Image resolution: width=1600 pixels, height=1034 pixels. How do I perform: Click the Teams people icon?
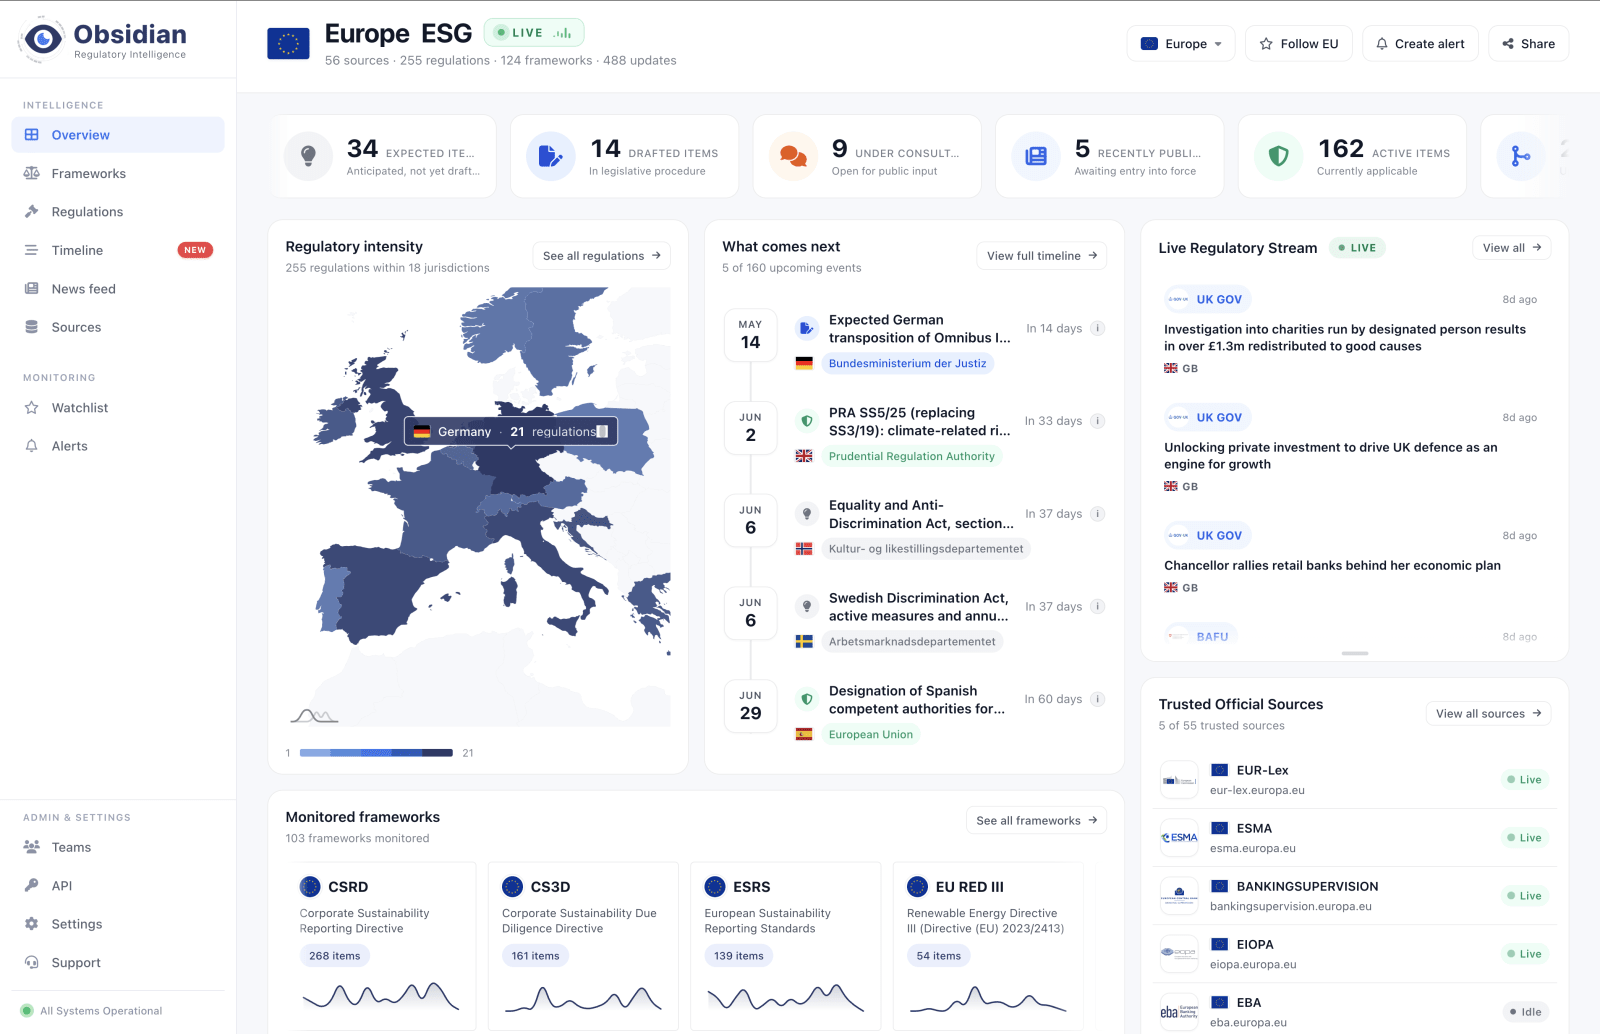(31, 847)
